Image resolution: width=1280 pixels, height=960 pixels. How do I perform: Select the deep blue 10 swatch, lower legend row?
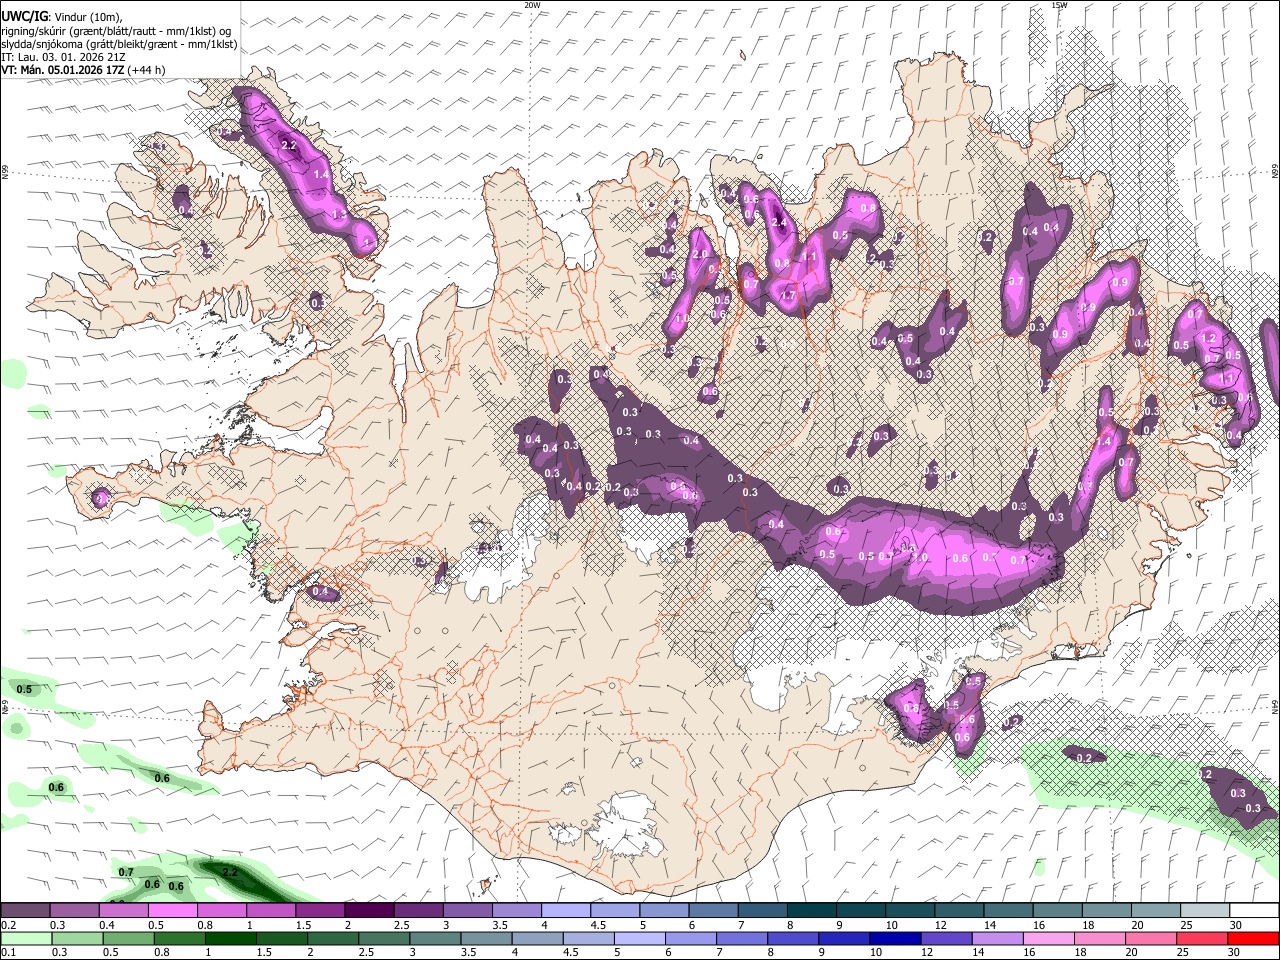pyautogui.click(x=896, y=939)
